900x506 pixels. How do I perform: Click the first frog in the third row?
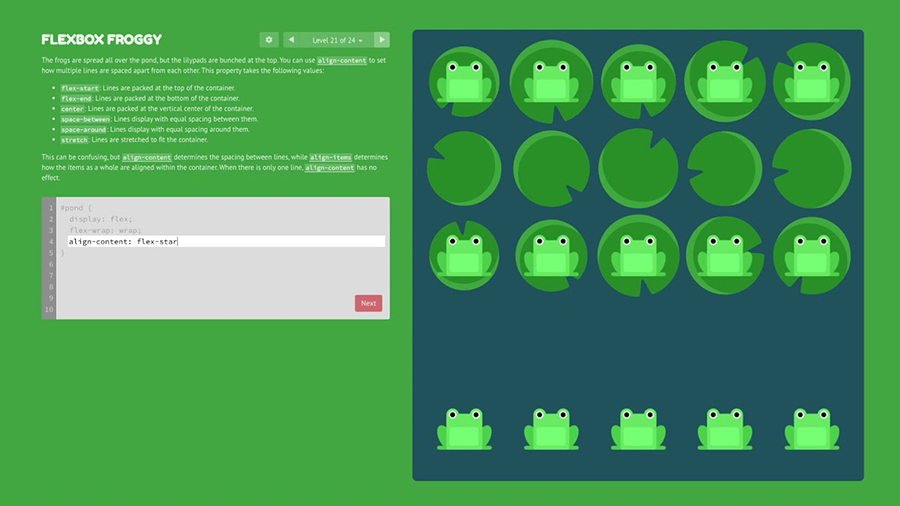[464, 255]
